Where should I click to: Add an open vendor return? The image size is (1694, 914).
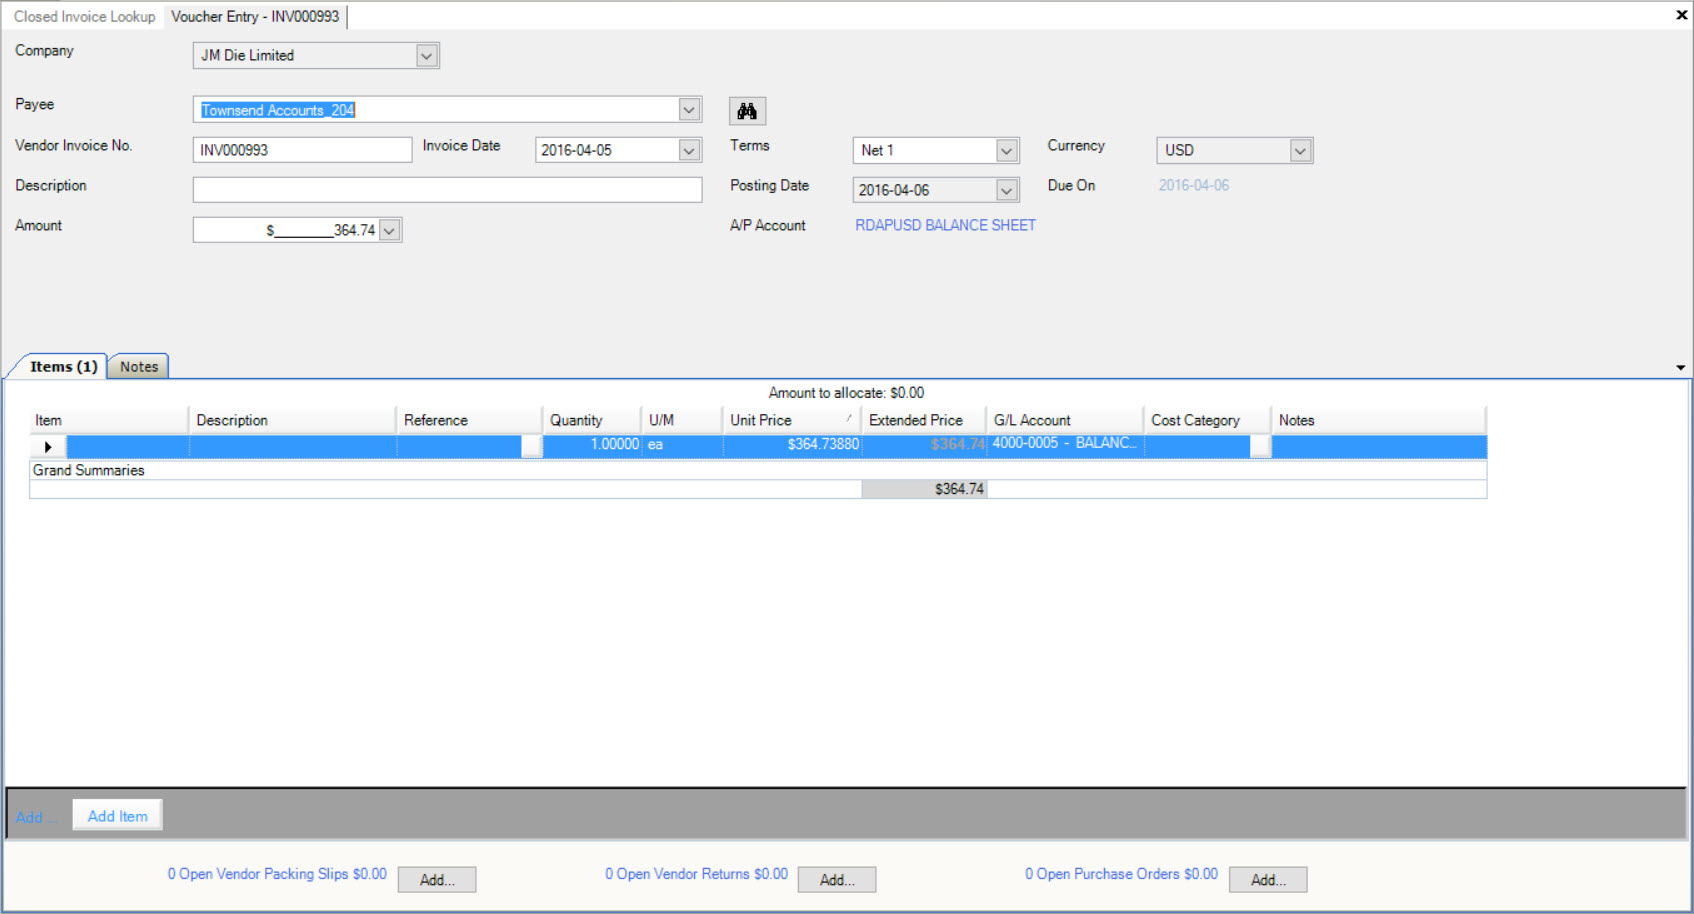point(837,880)
